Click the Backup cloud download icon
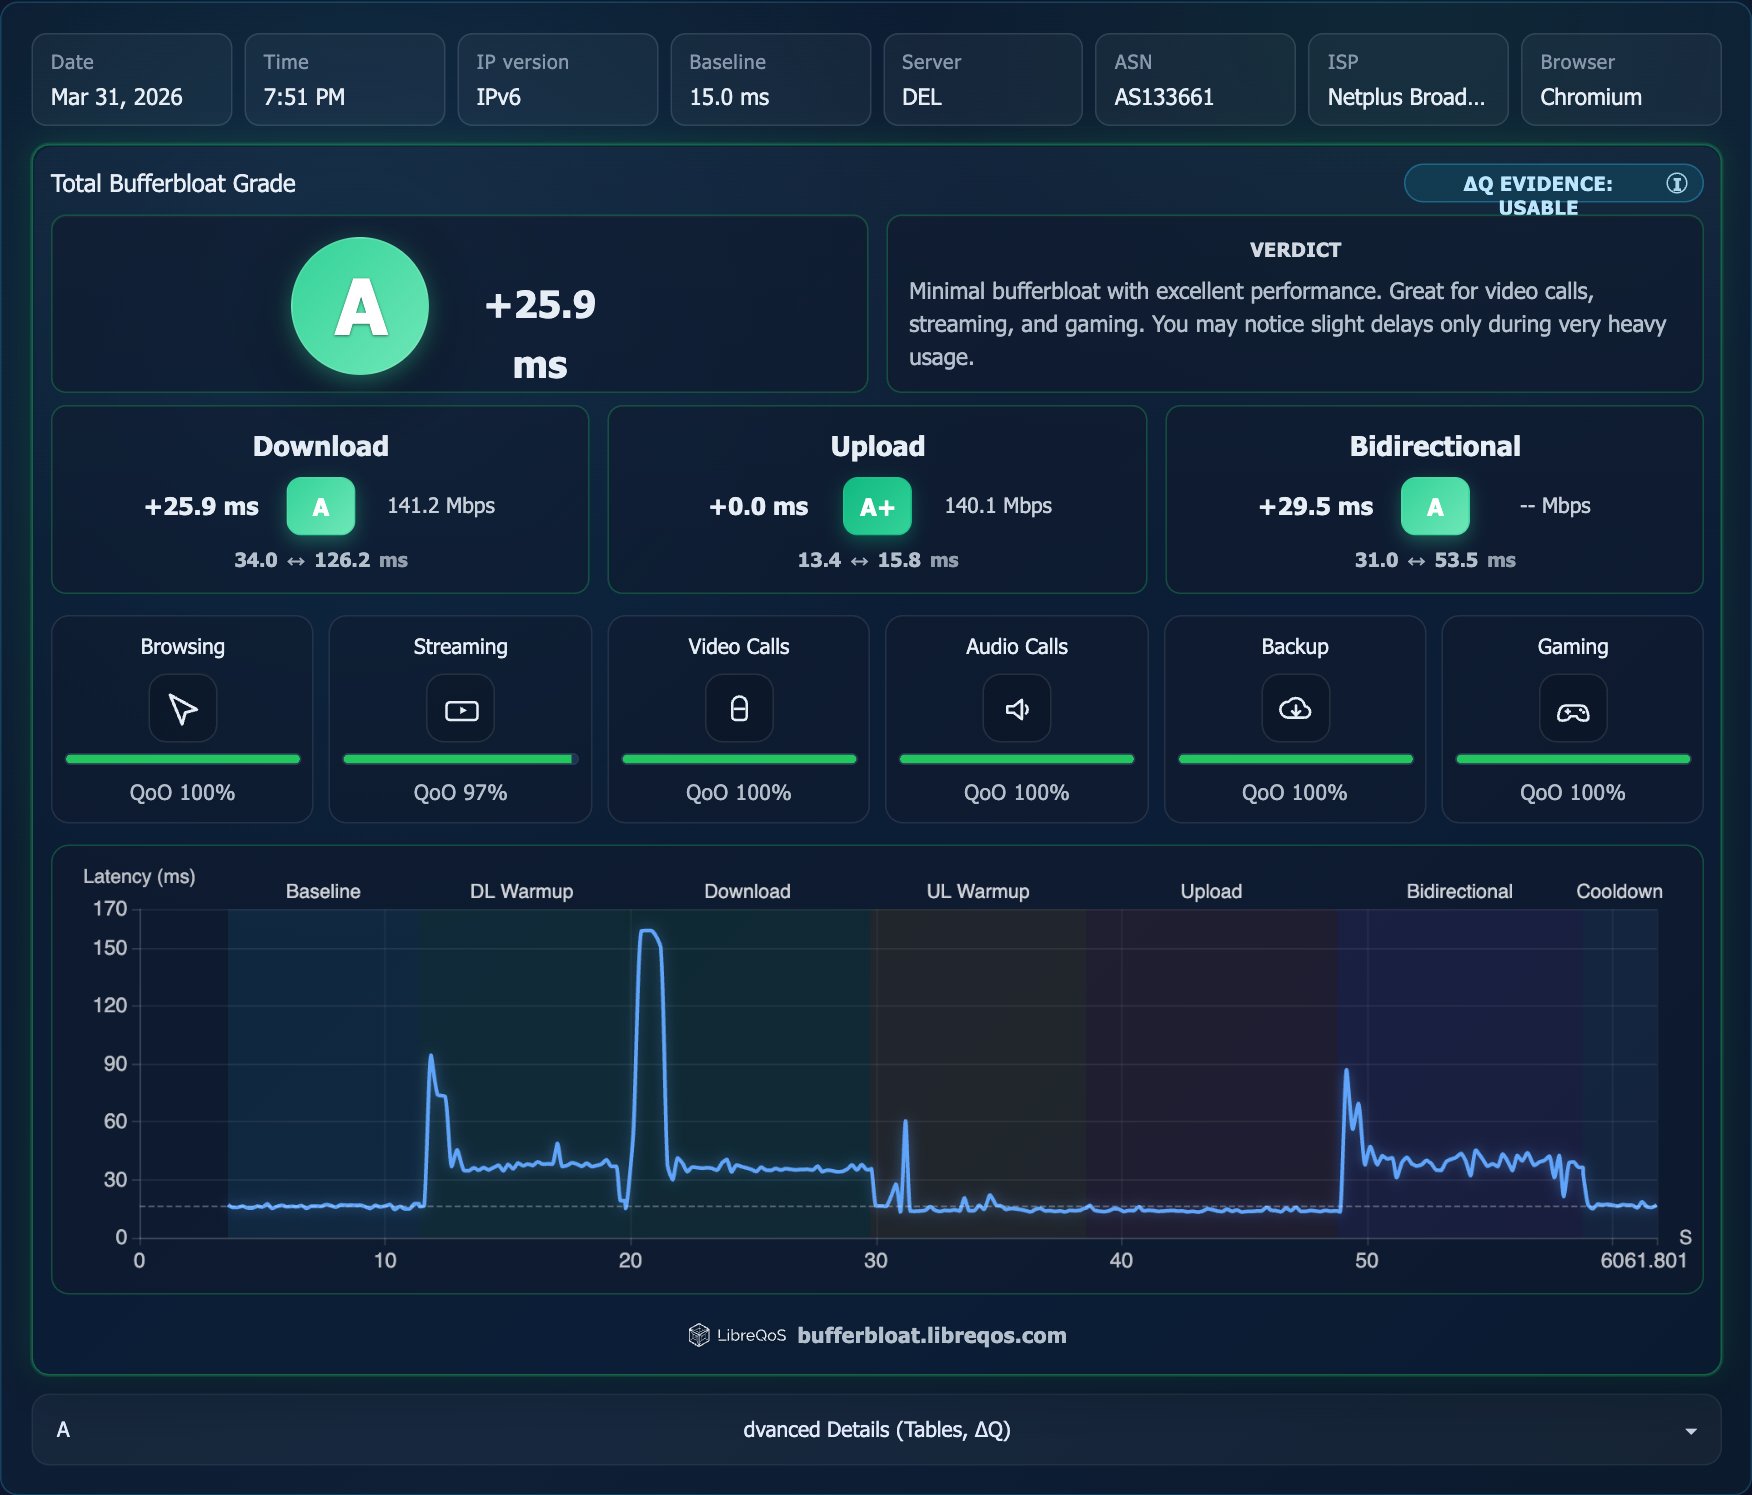The height and width of the screenshot is (1495, 1752). (1295, 709)
